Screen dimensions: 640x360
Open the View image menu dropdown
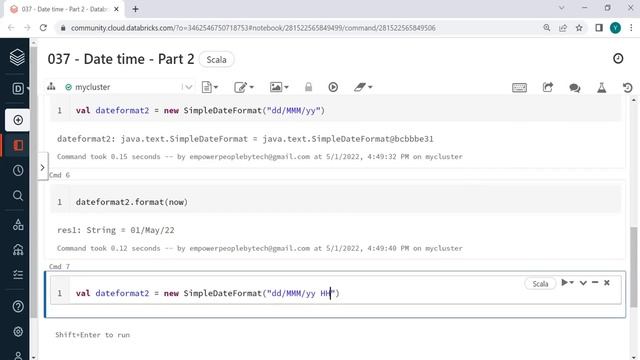(279, 87)
